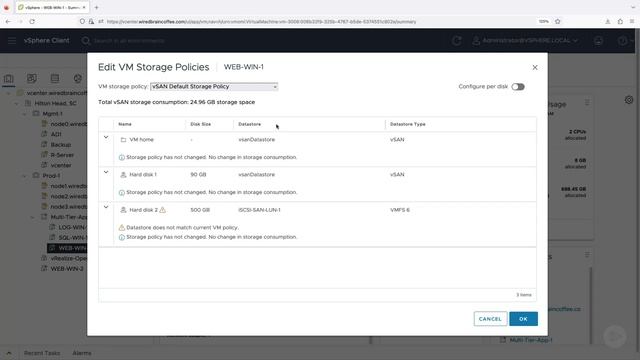The height and width of the screenshot is (360, 640).
Task: Click the 90 GB disk size cell
Action: [198, 175]
